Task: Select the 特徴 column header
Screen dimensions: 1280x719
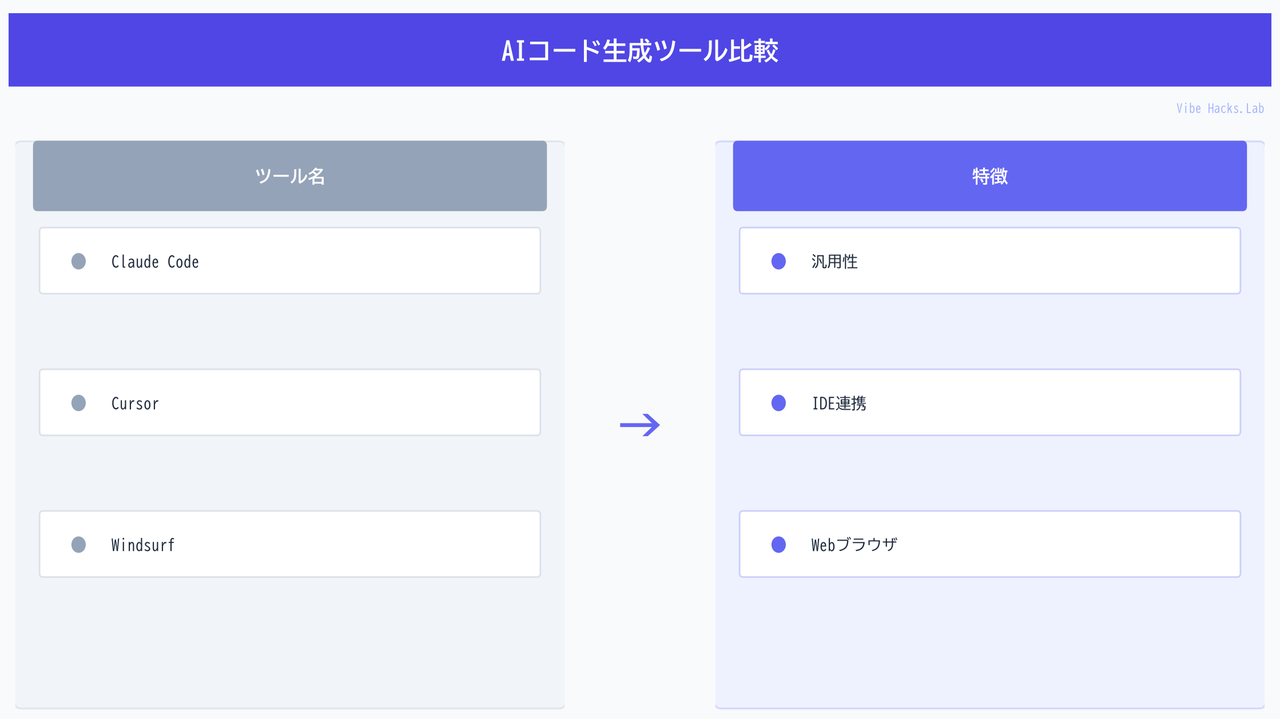Action: (990, 176)
